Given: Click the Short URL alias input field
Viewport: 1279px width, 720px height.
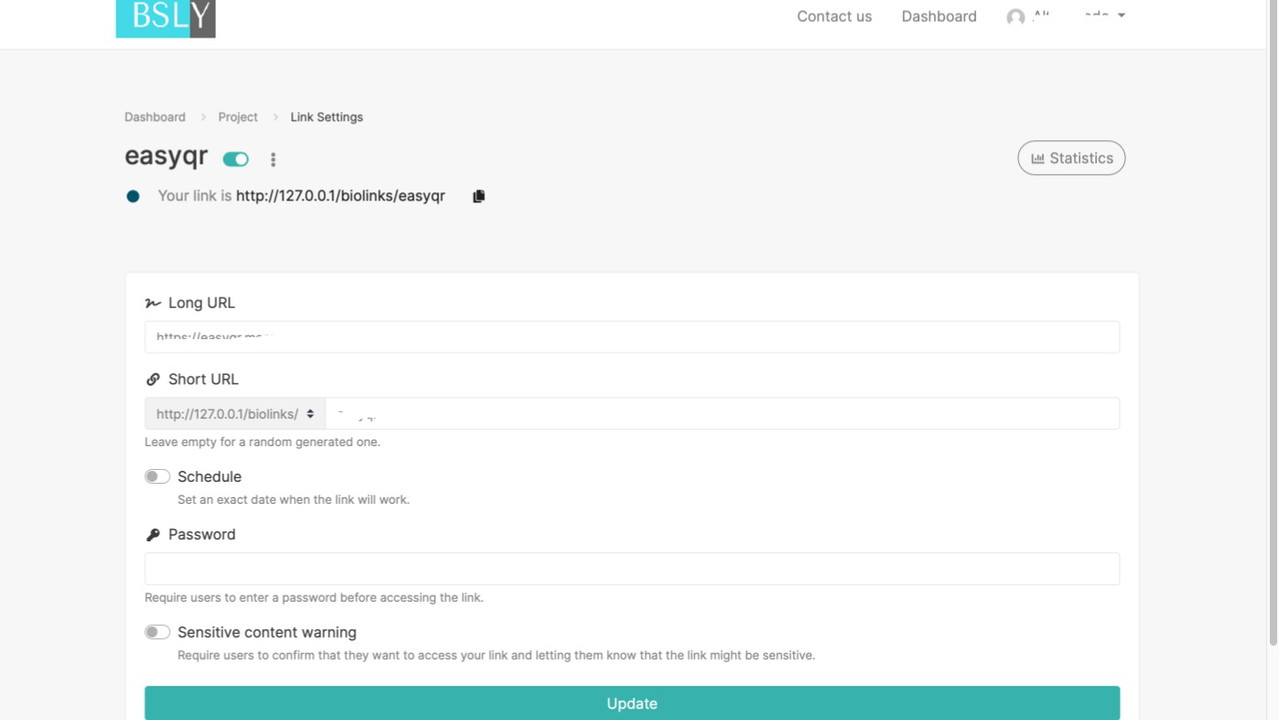Looking at the screenshot, I should click(x=722, y=414).
